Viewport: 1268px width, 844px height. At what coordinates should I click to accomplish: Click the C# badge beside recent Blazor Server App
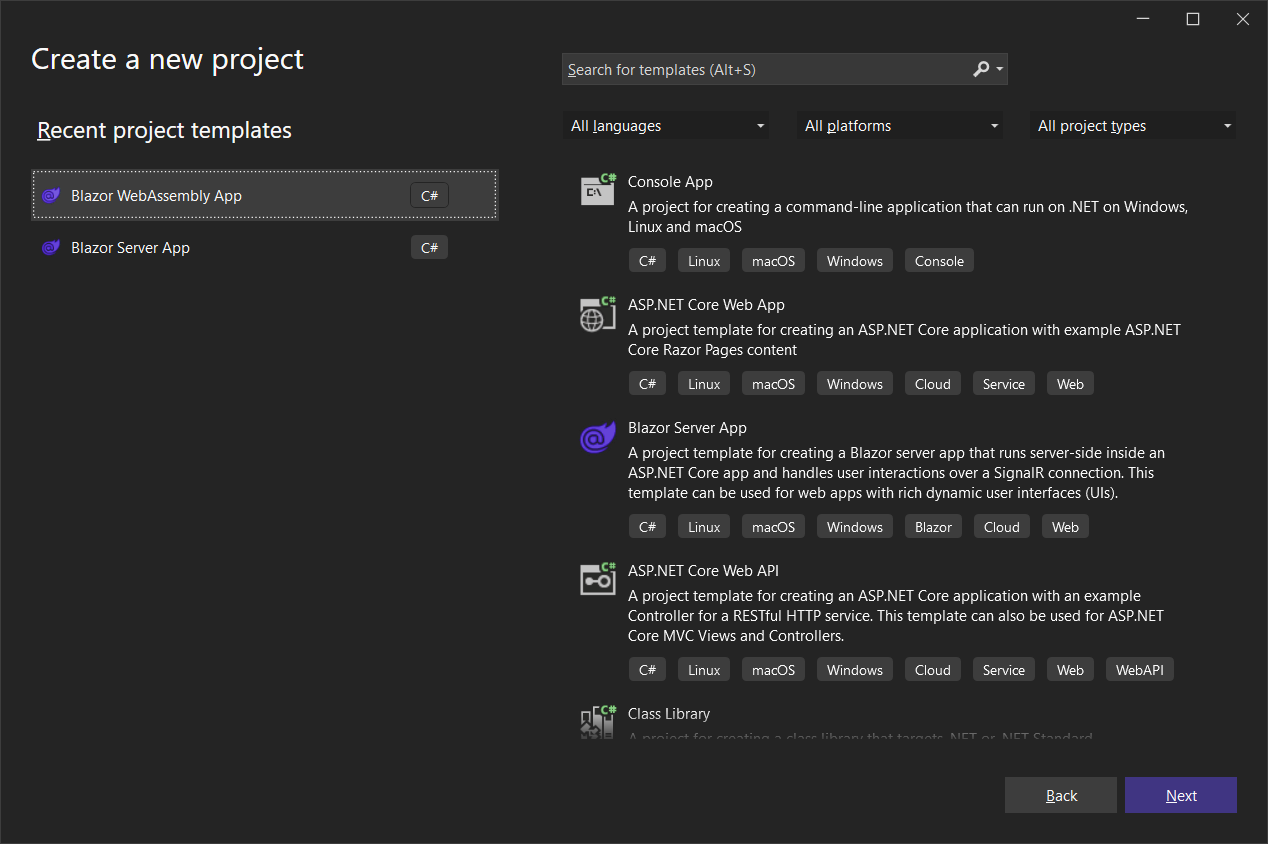pyautogui.click(x=429, y=248)
